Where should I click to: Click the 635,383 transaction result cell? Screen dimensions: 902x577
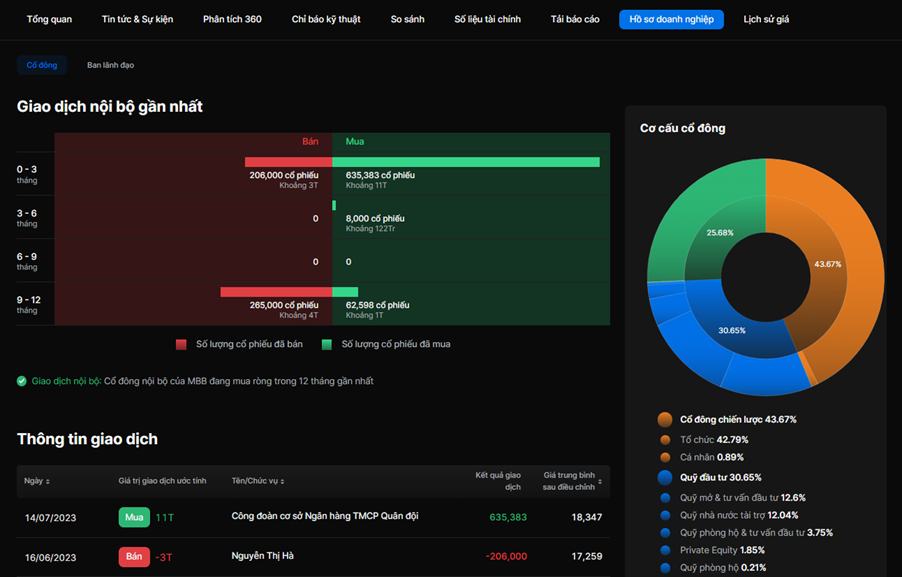click(x=508, y=517)
